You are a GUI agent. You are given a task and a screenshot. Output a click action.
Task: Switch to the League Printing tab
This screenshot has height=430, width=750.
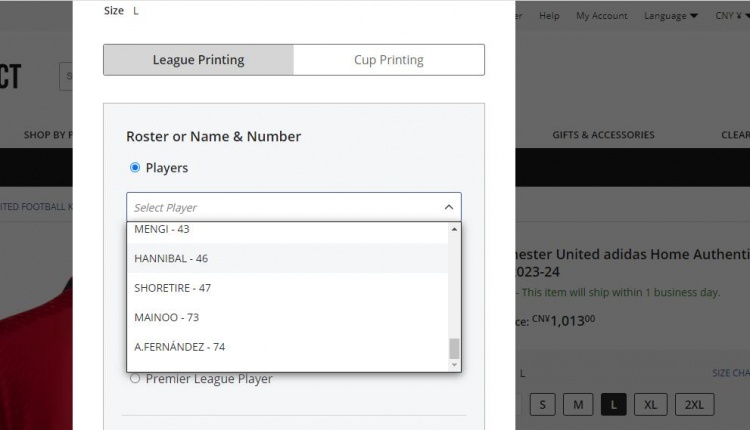coord(199,60)
